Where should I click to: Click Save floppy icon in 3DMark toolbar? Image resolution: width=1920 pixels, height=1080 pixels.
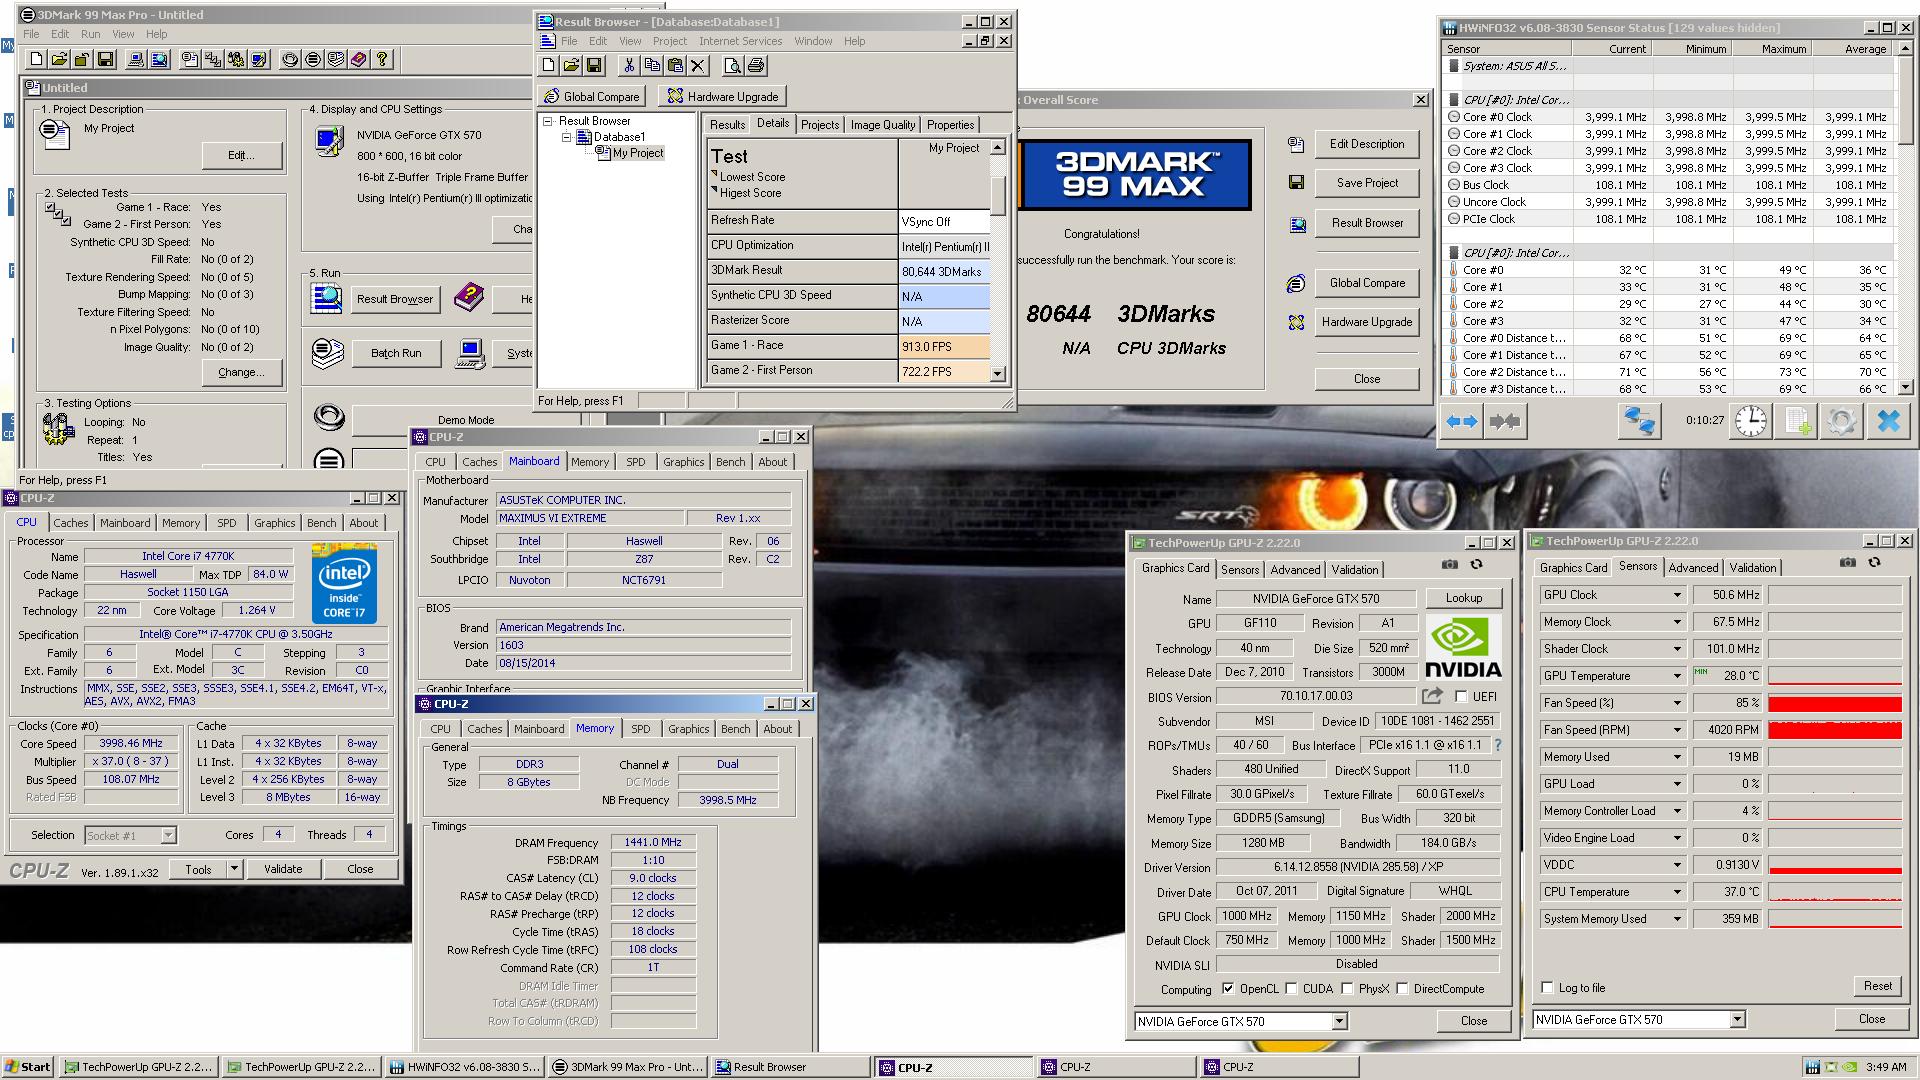(x=105, y=60)
